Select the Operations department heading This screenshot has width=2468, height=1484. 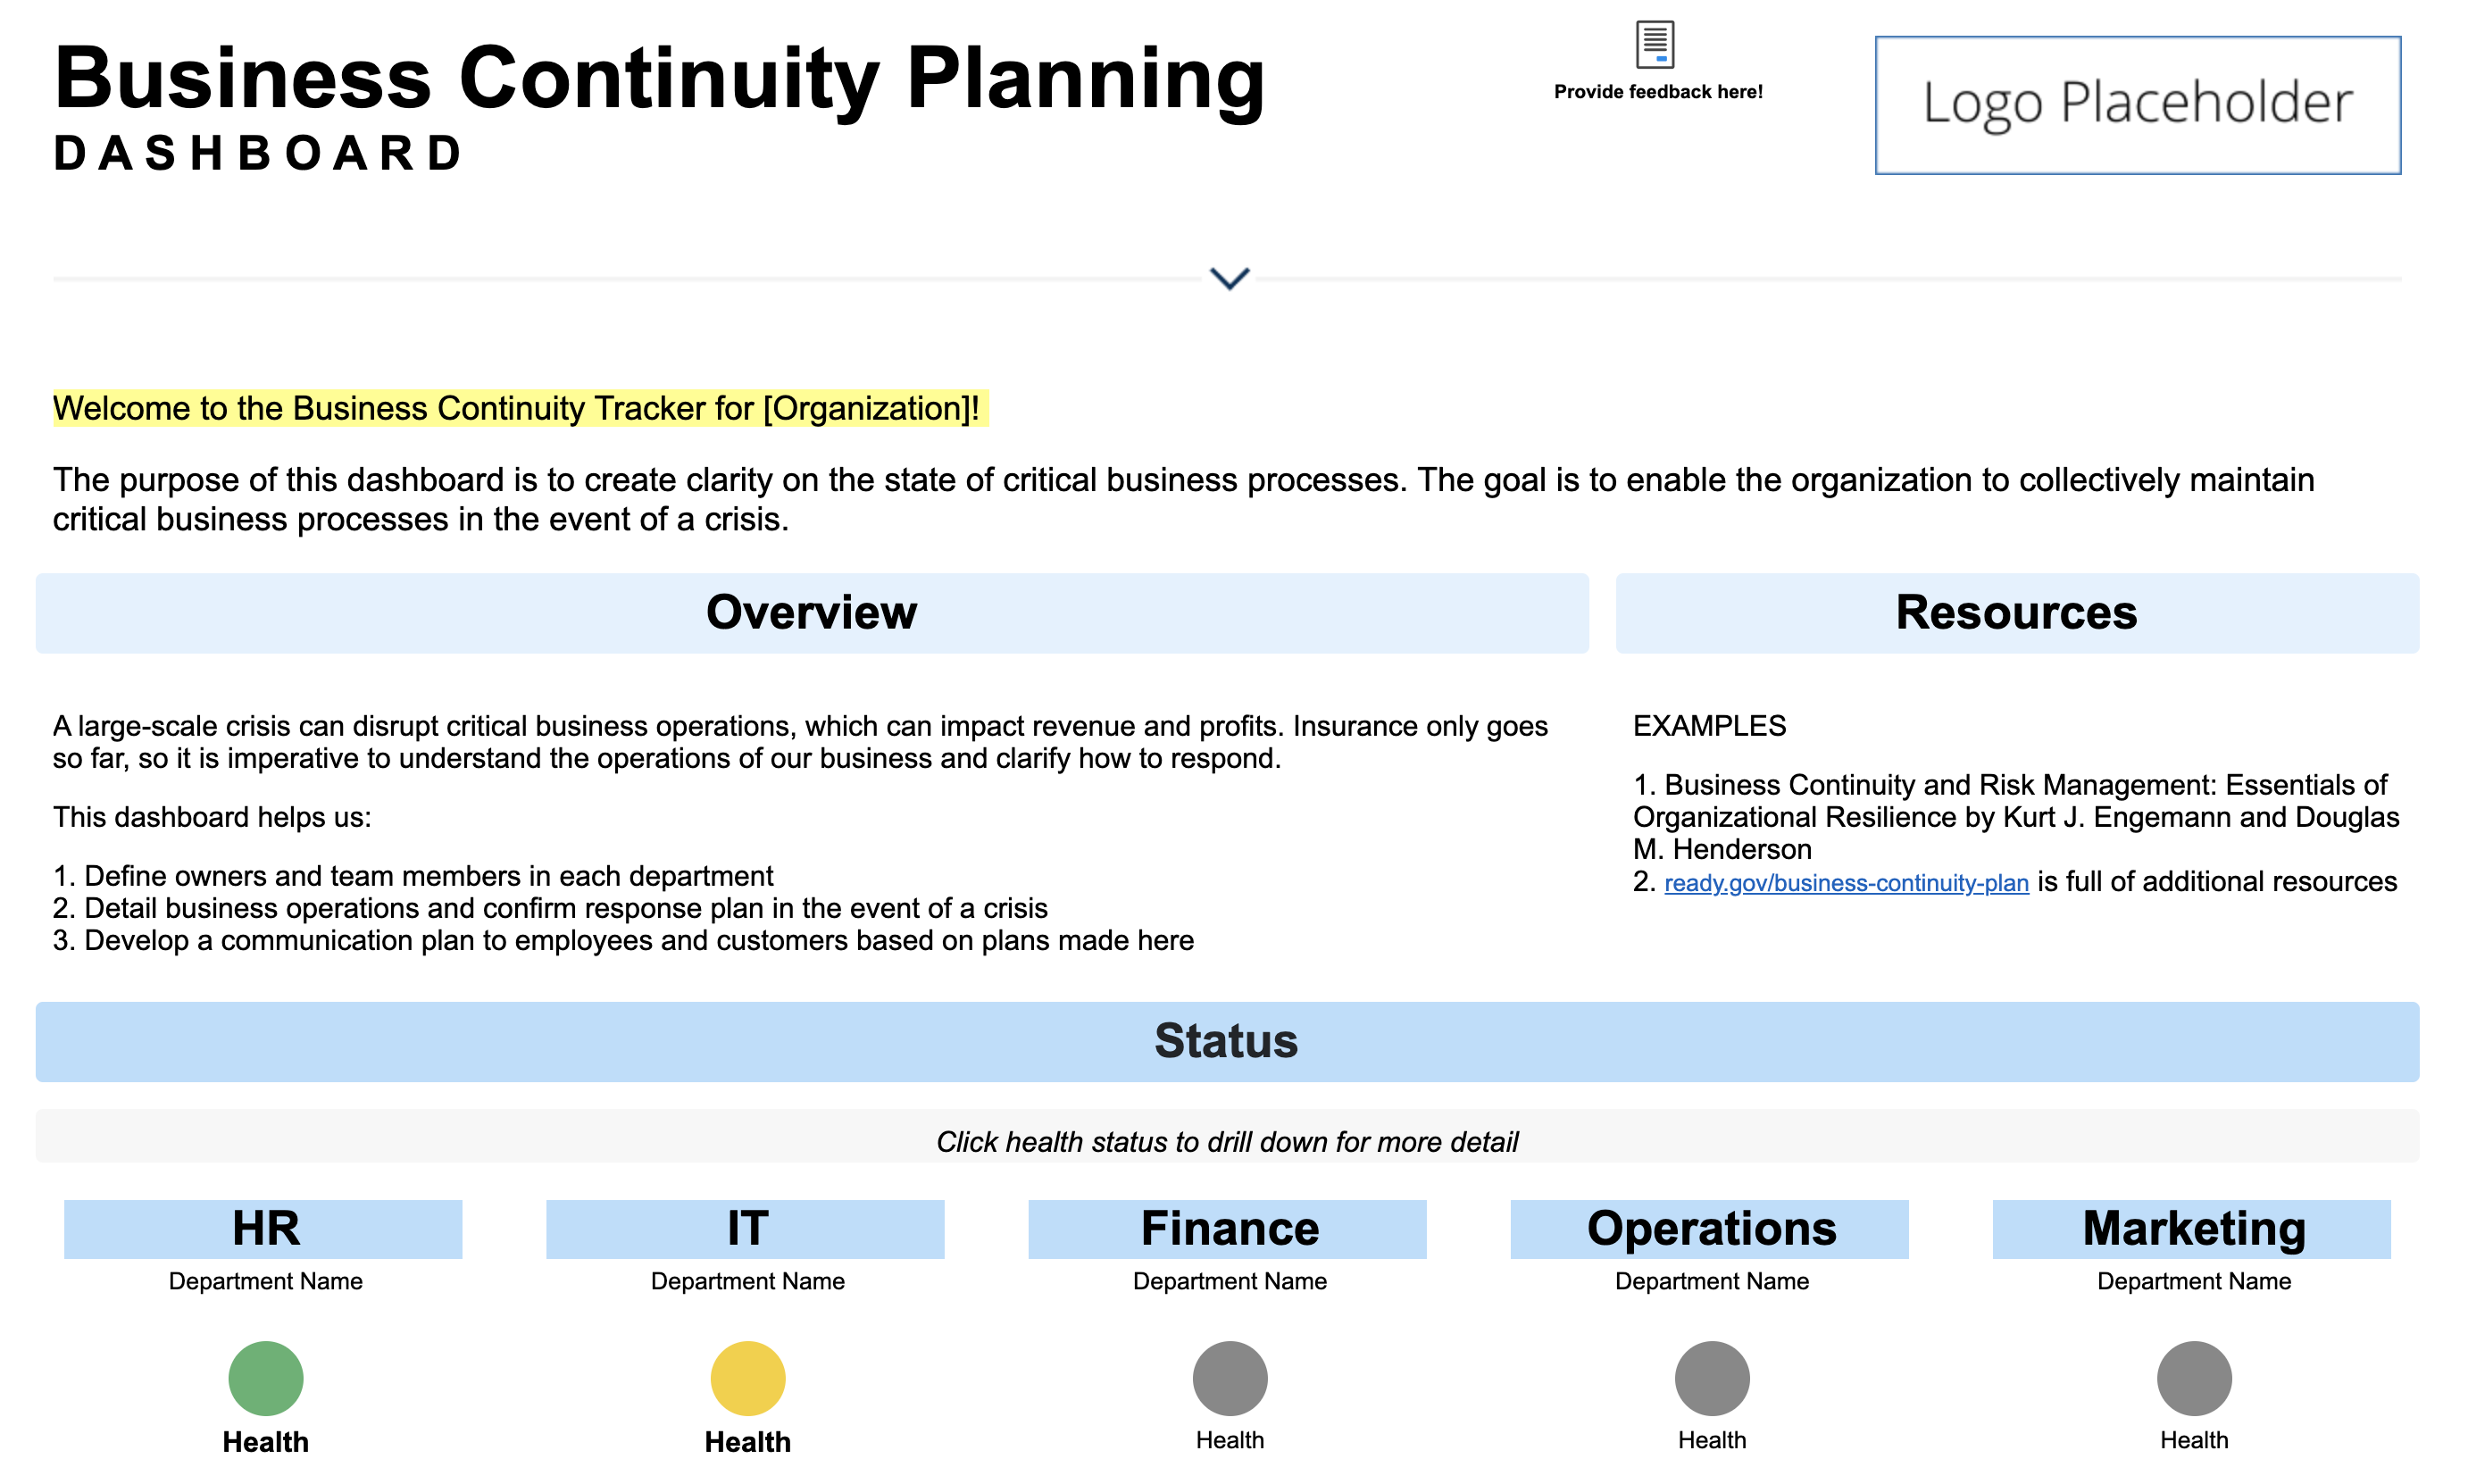(1711, 1228)
